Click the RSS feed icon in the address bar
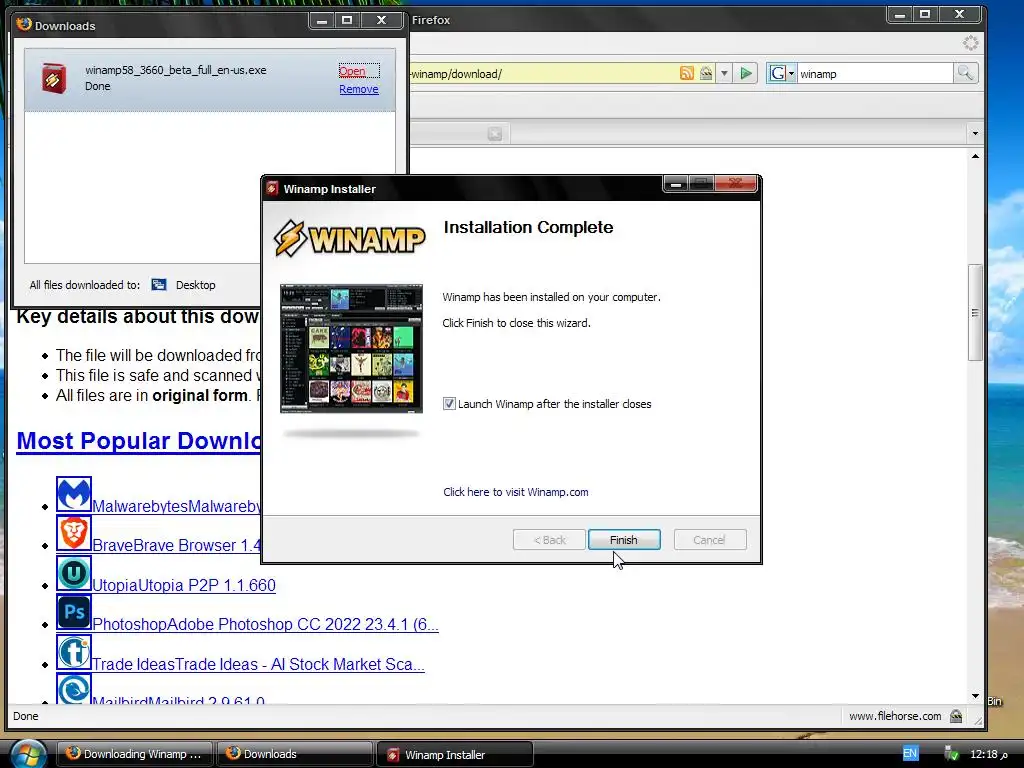Viewport: 1024px width, 768px height. [686, 73]
